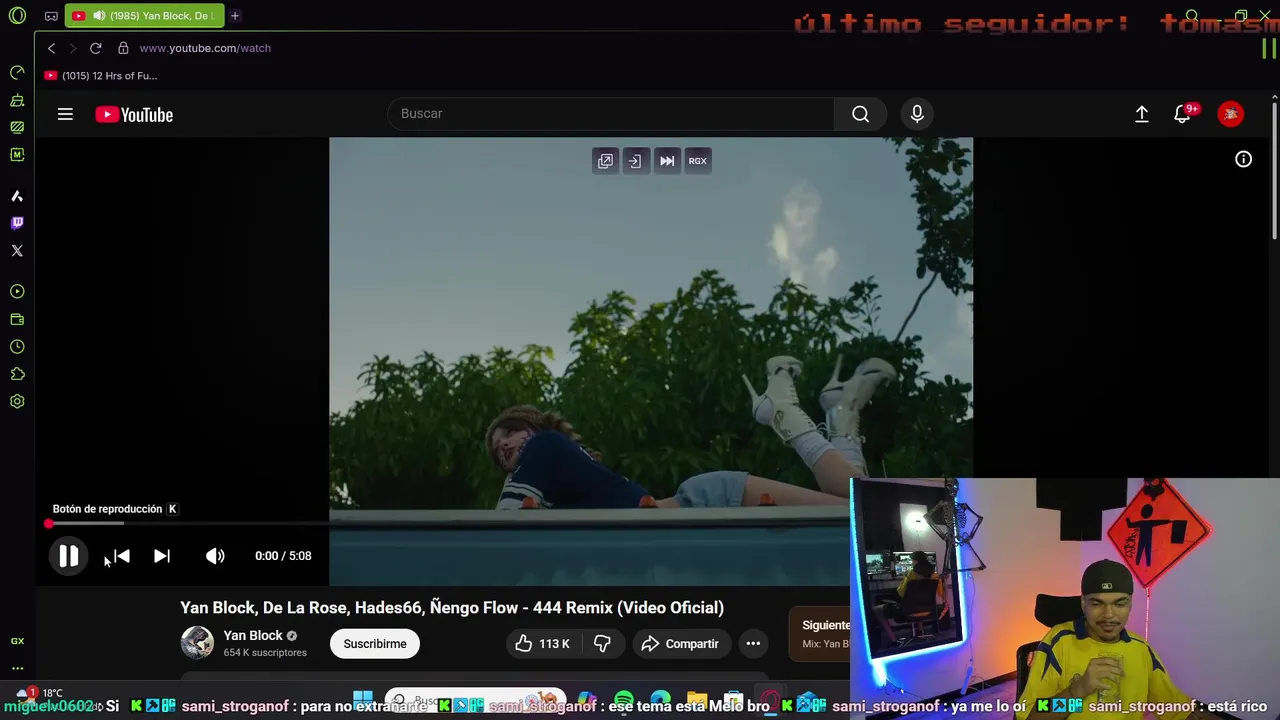This screenshot has width=1280, height=720.
Task: Subscribe with the Suscribirme button
Action: coord(375,644)
